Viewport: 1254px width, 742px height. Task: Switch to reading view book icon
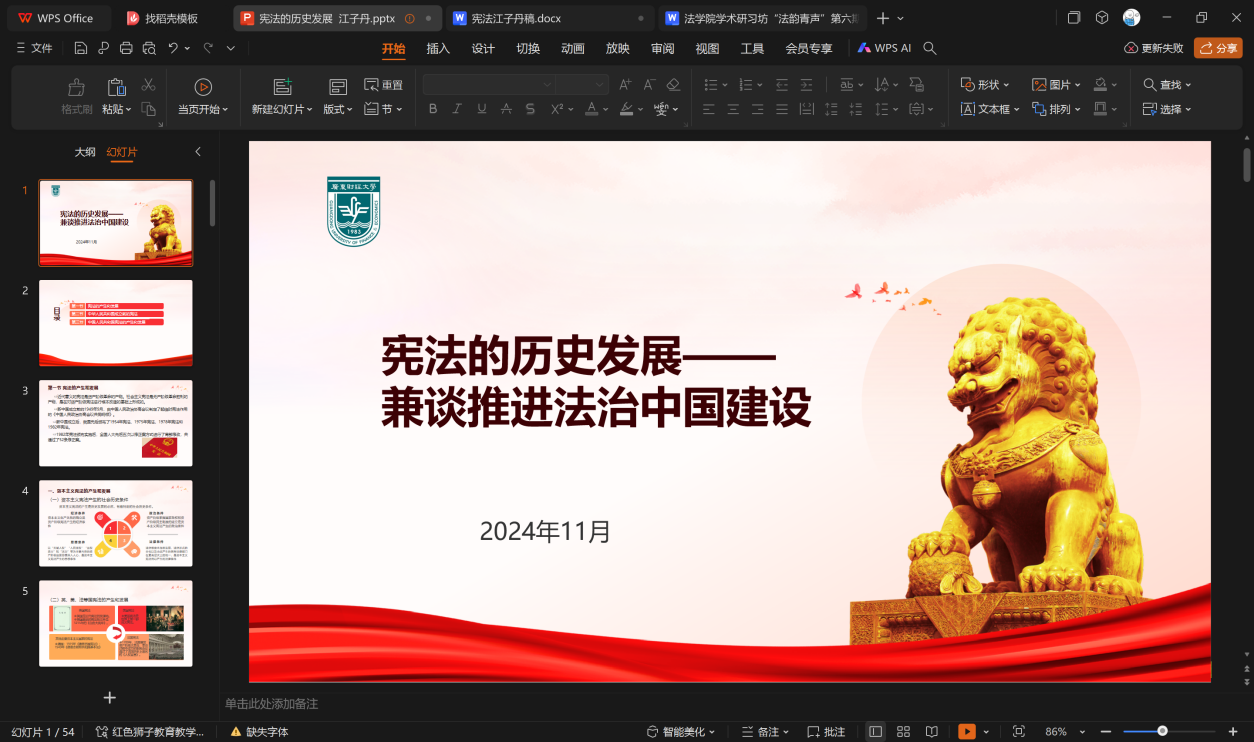point(931,732)
